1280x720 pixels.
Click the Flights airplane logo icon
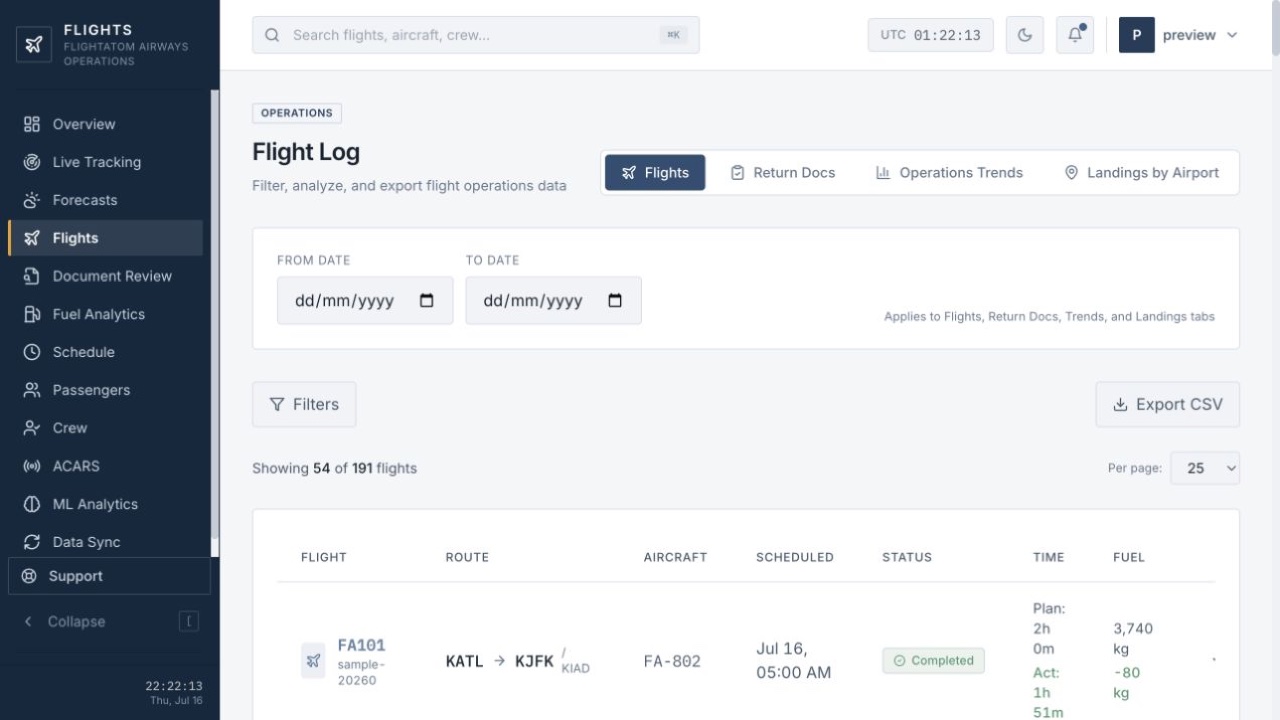pyautogui.click(x=34, y=45)
